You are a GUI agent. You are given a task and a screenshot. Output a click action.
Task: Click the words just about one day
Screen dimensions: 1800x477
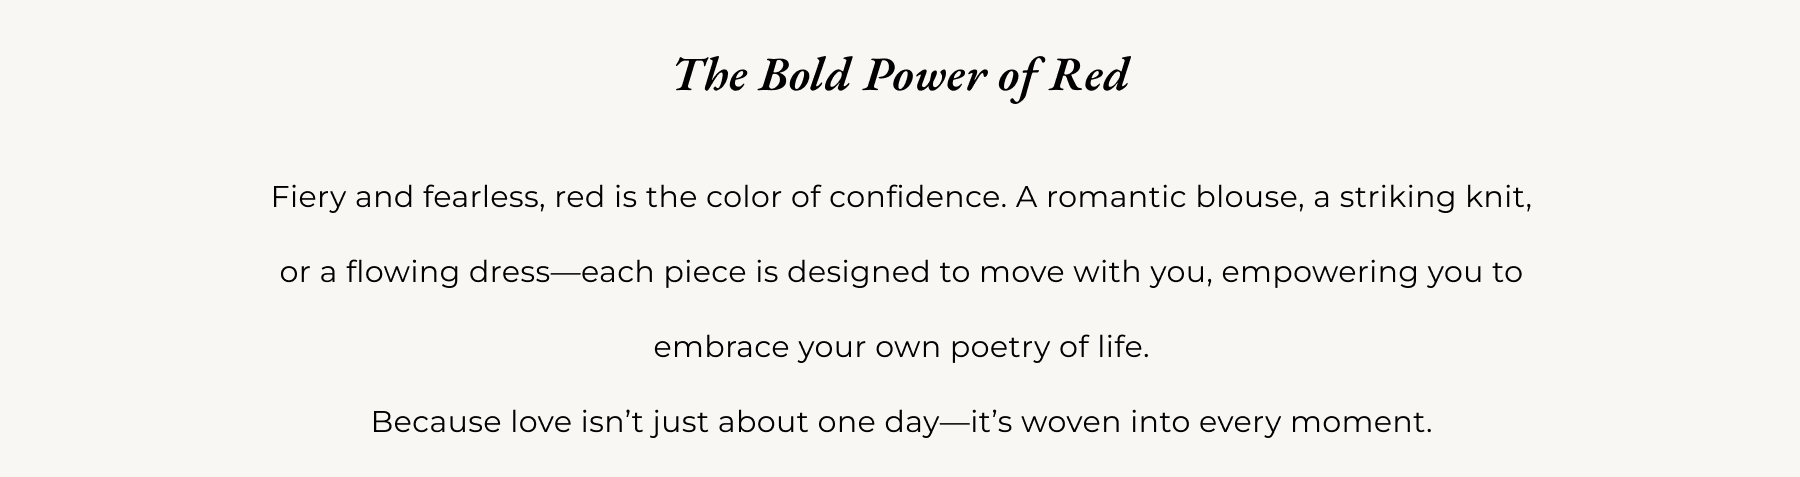797,422
